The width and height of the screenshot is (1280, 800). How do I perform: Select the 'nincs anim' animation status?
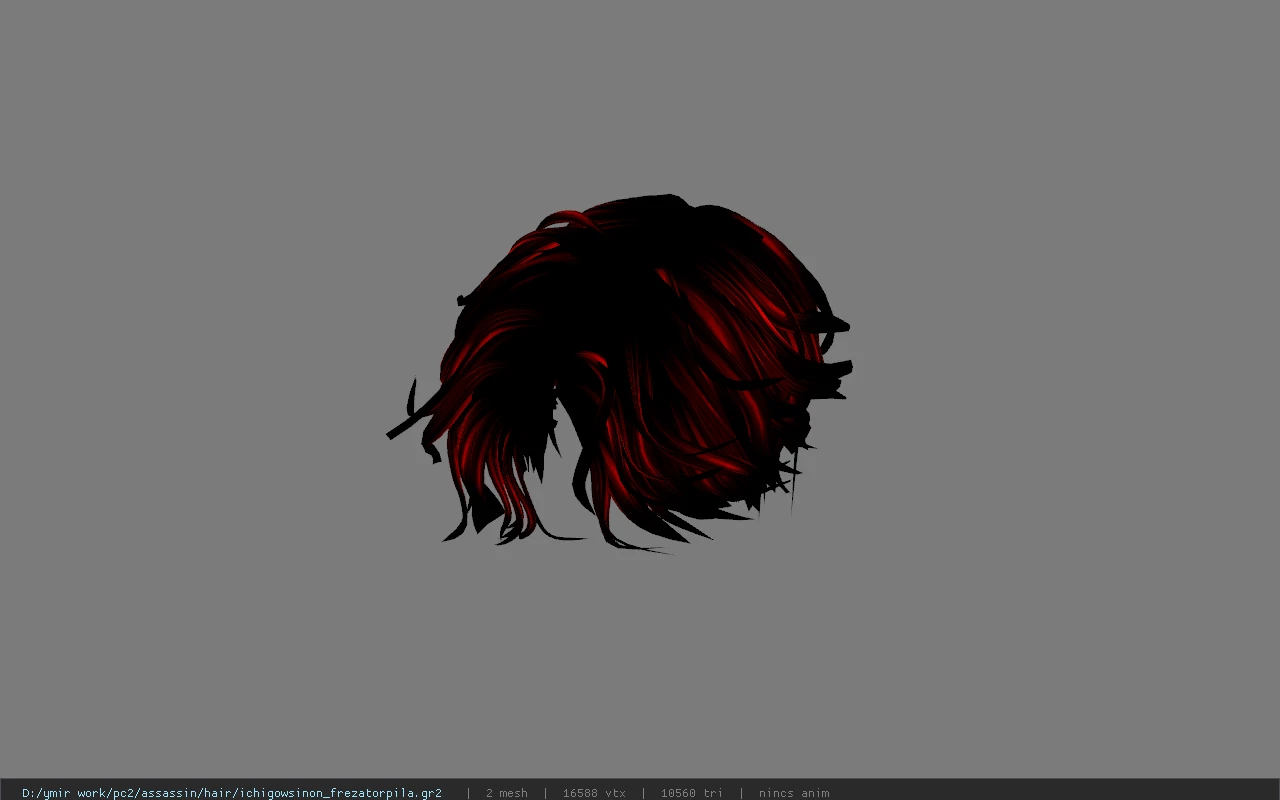tap(794, 793)
